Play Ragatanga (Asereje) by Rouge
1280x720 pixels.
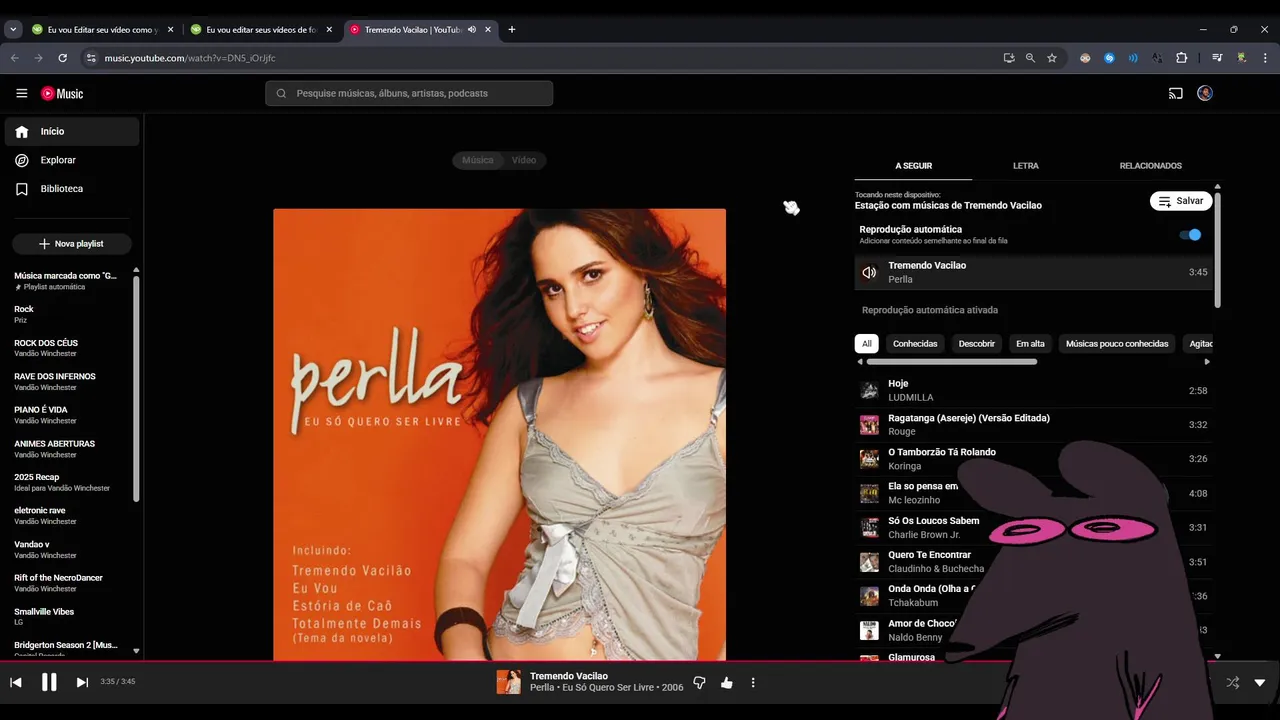tap(1034, 424)
